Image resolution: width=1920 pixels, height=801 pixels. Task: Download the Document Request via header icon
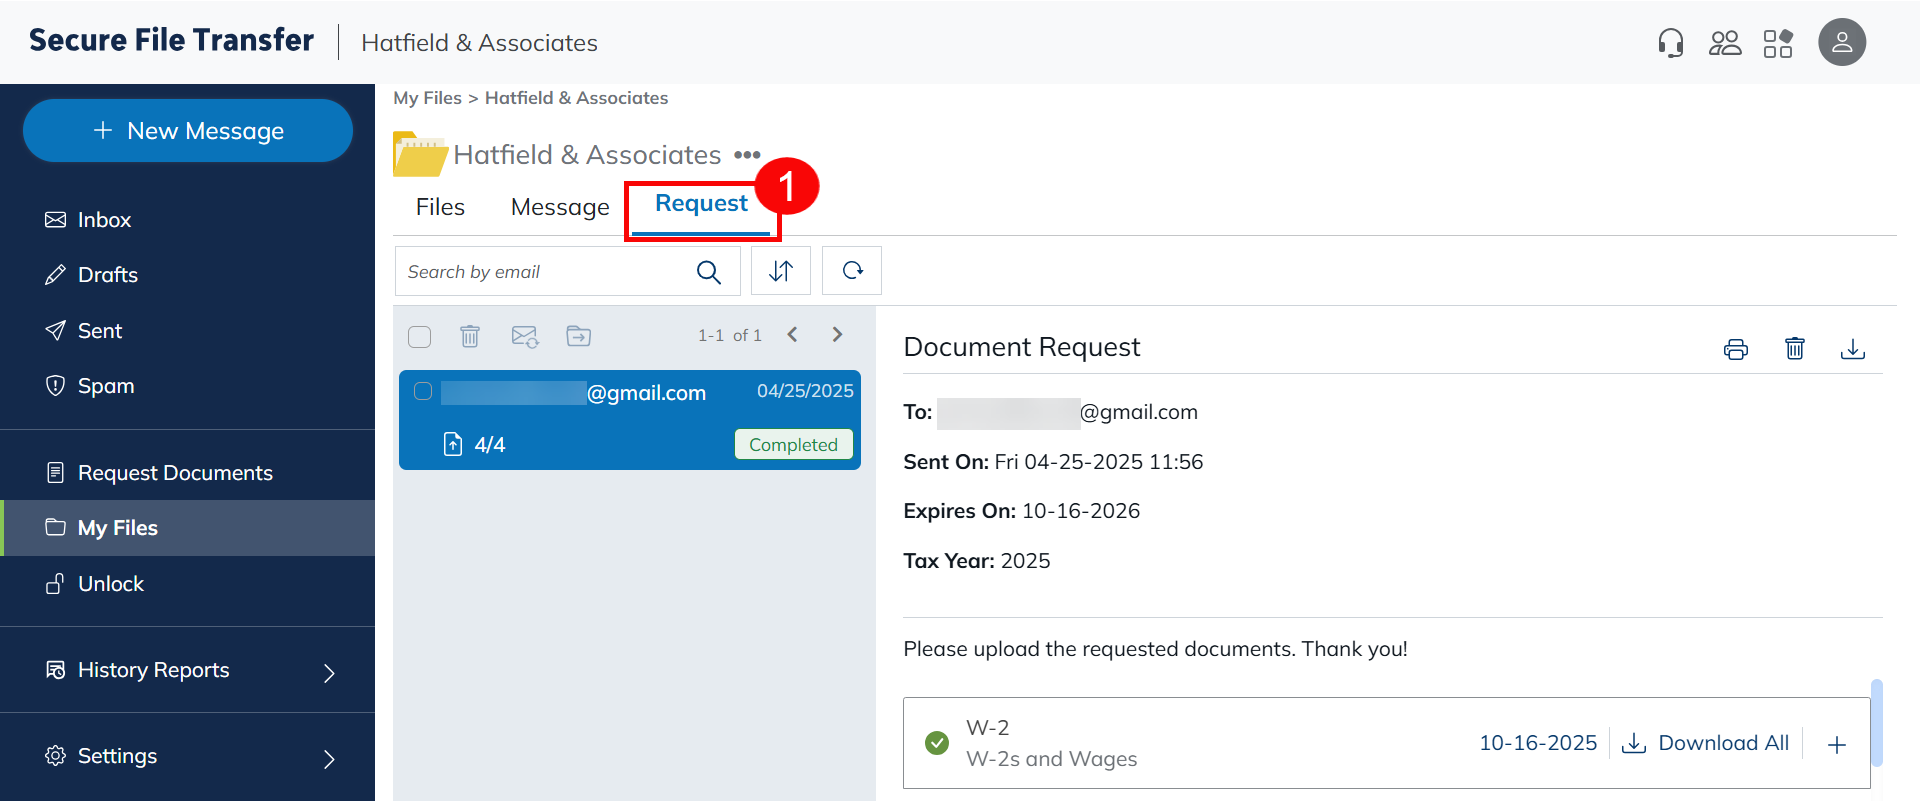click(x=1852, y=348)
